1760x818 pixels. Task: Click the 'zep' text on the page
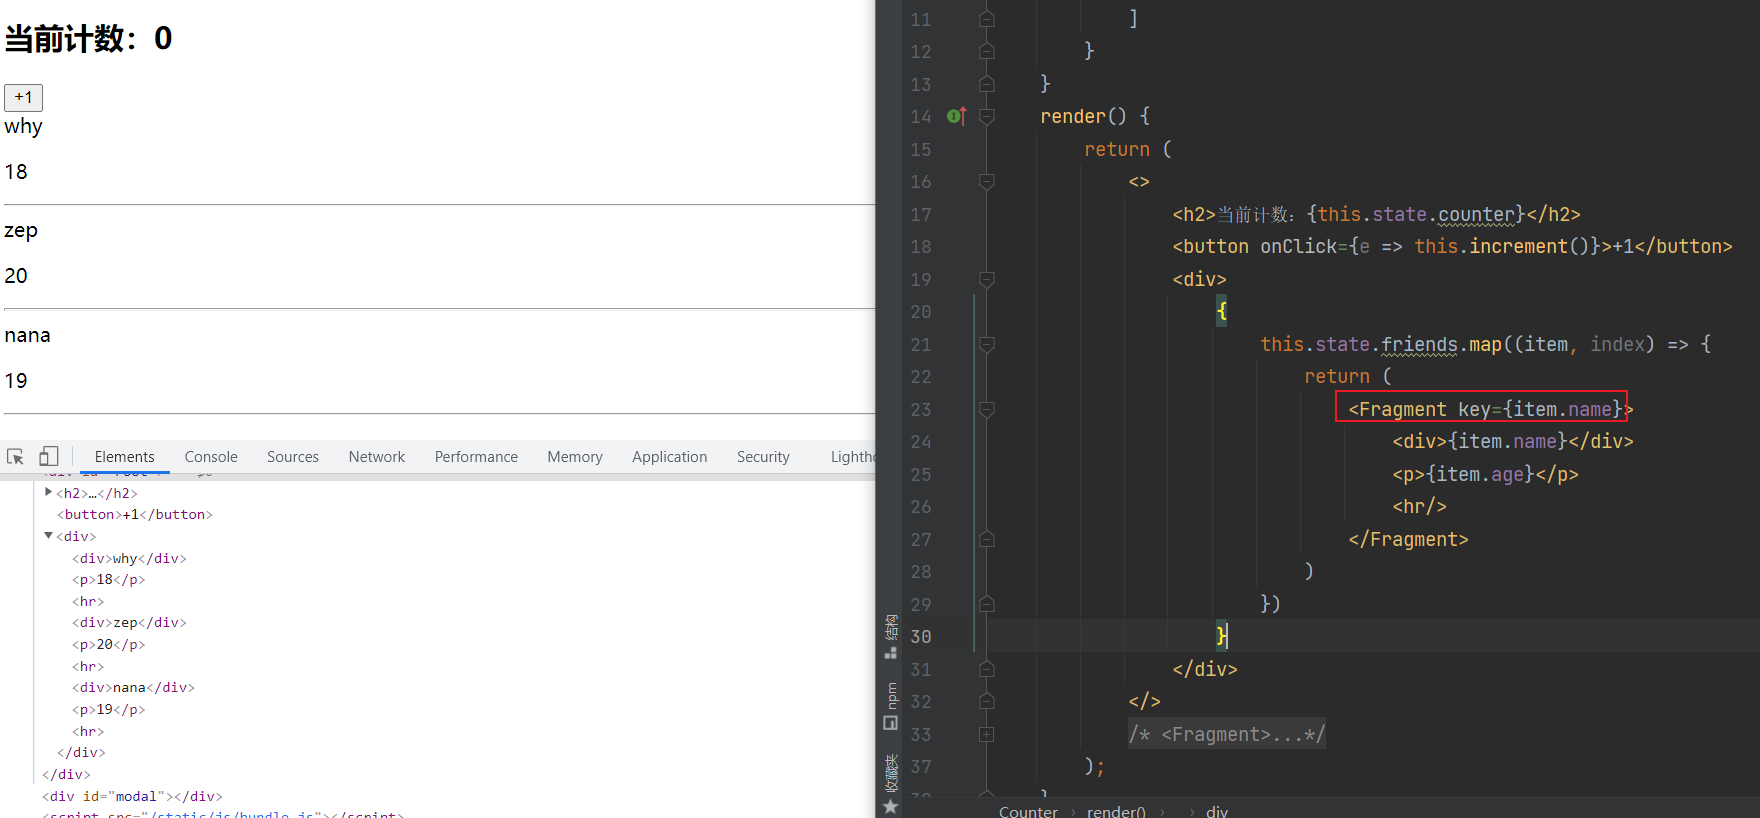tap(21, 230)
